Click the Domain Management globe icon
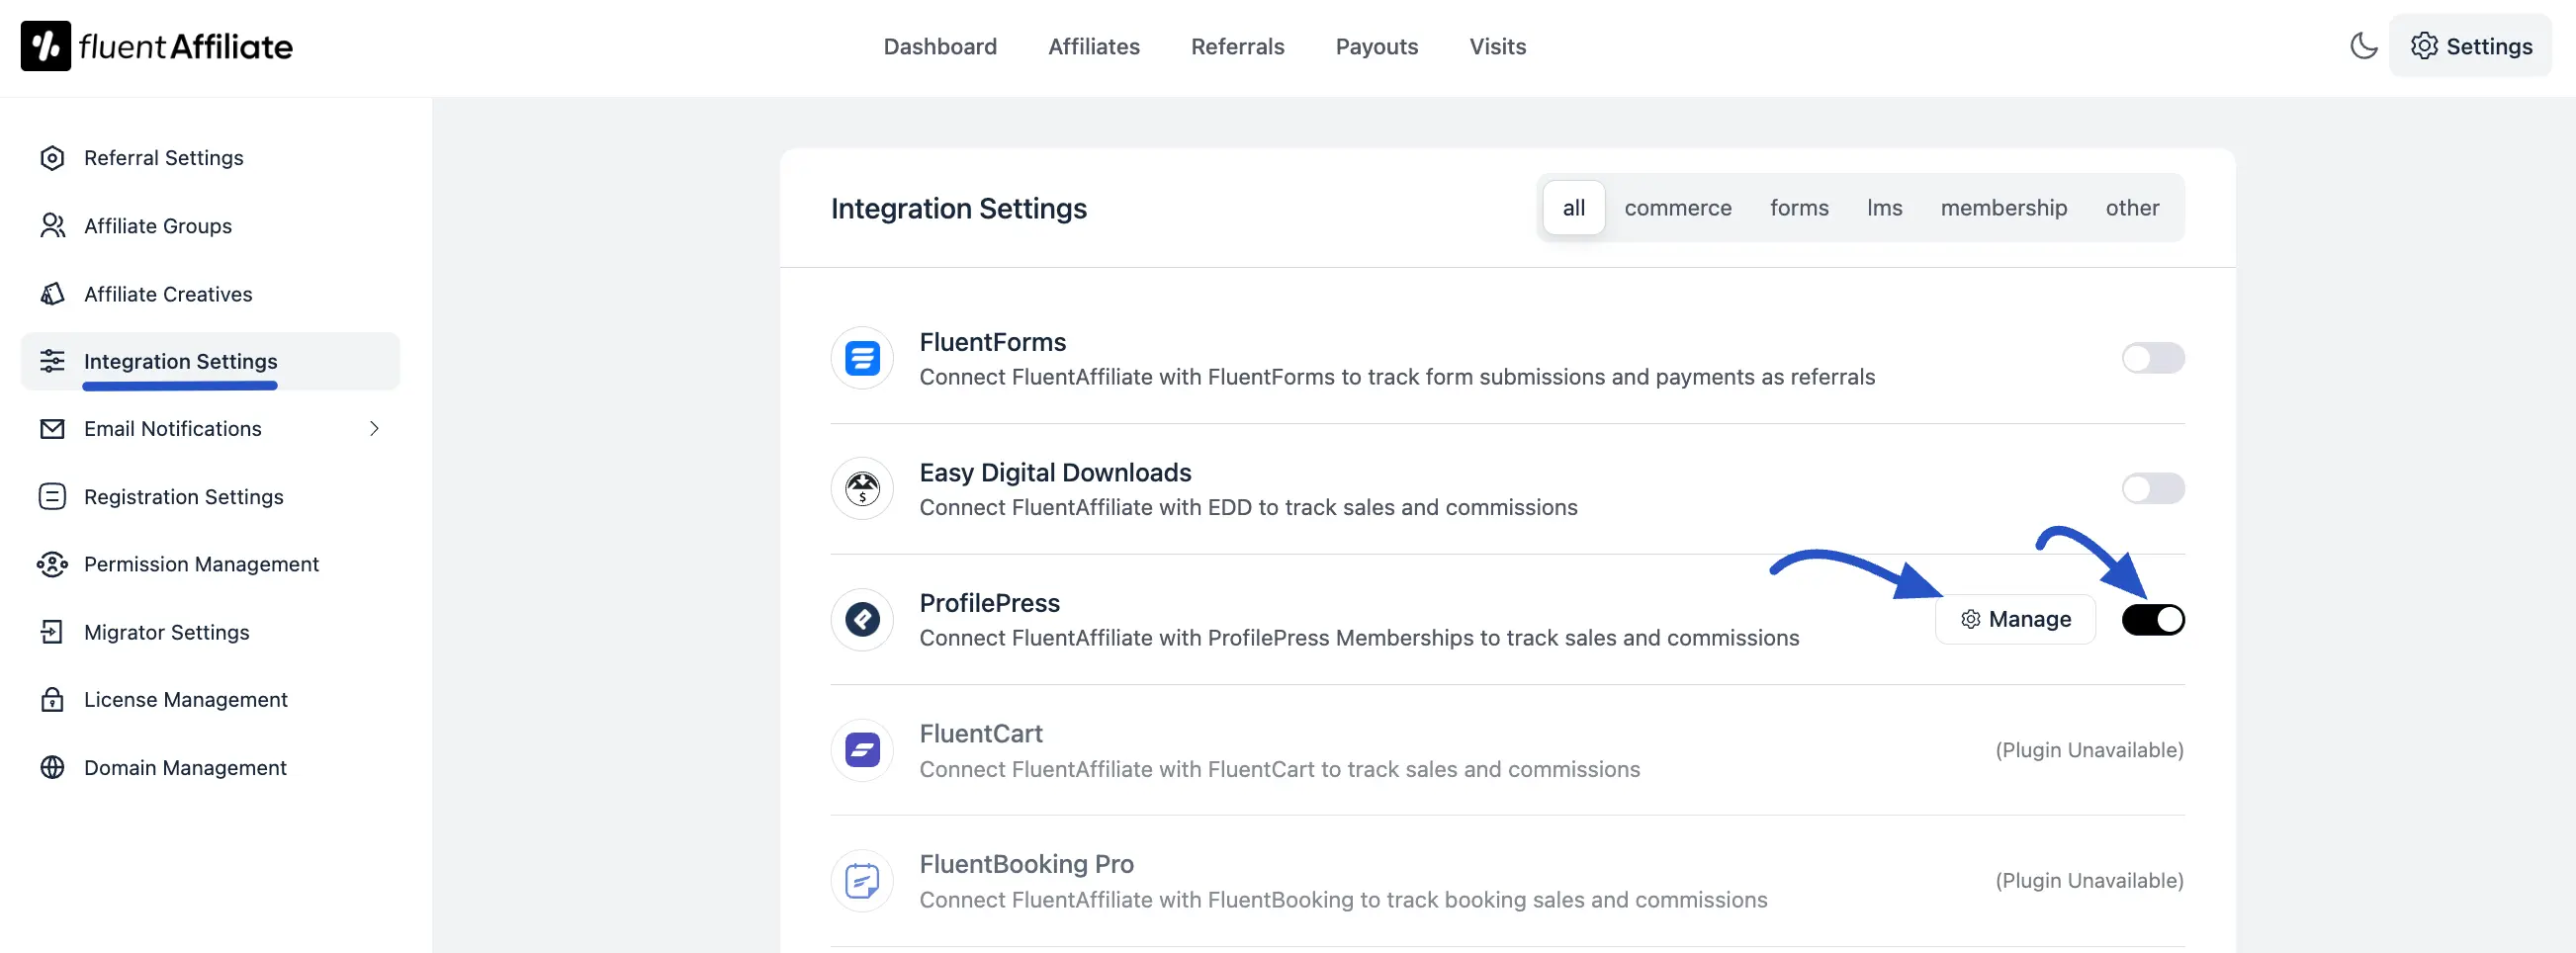 52,768
